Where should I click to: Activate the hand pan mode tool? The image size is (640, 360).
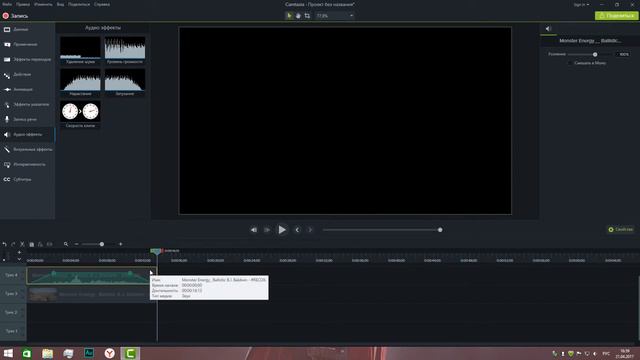(298, 16)
